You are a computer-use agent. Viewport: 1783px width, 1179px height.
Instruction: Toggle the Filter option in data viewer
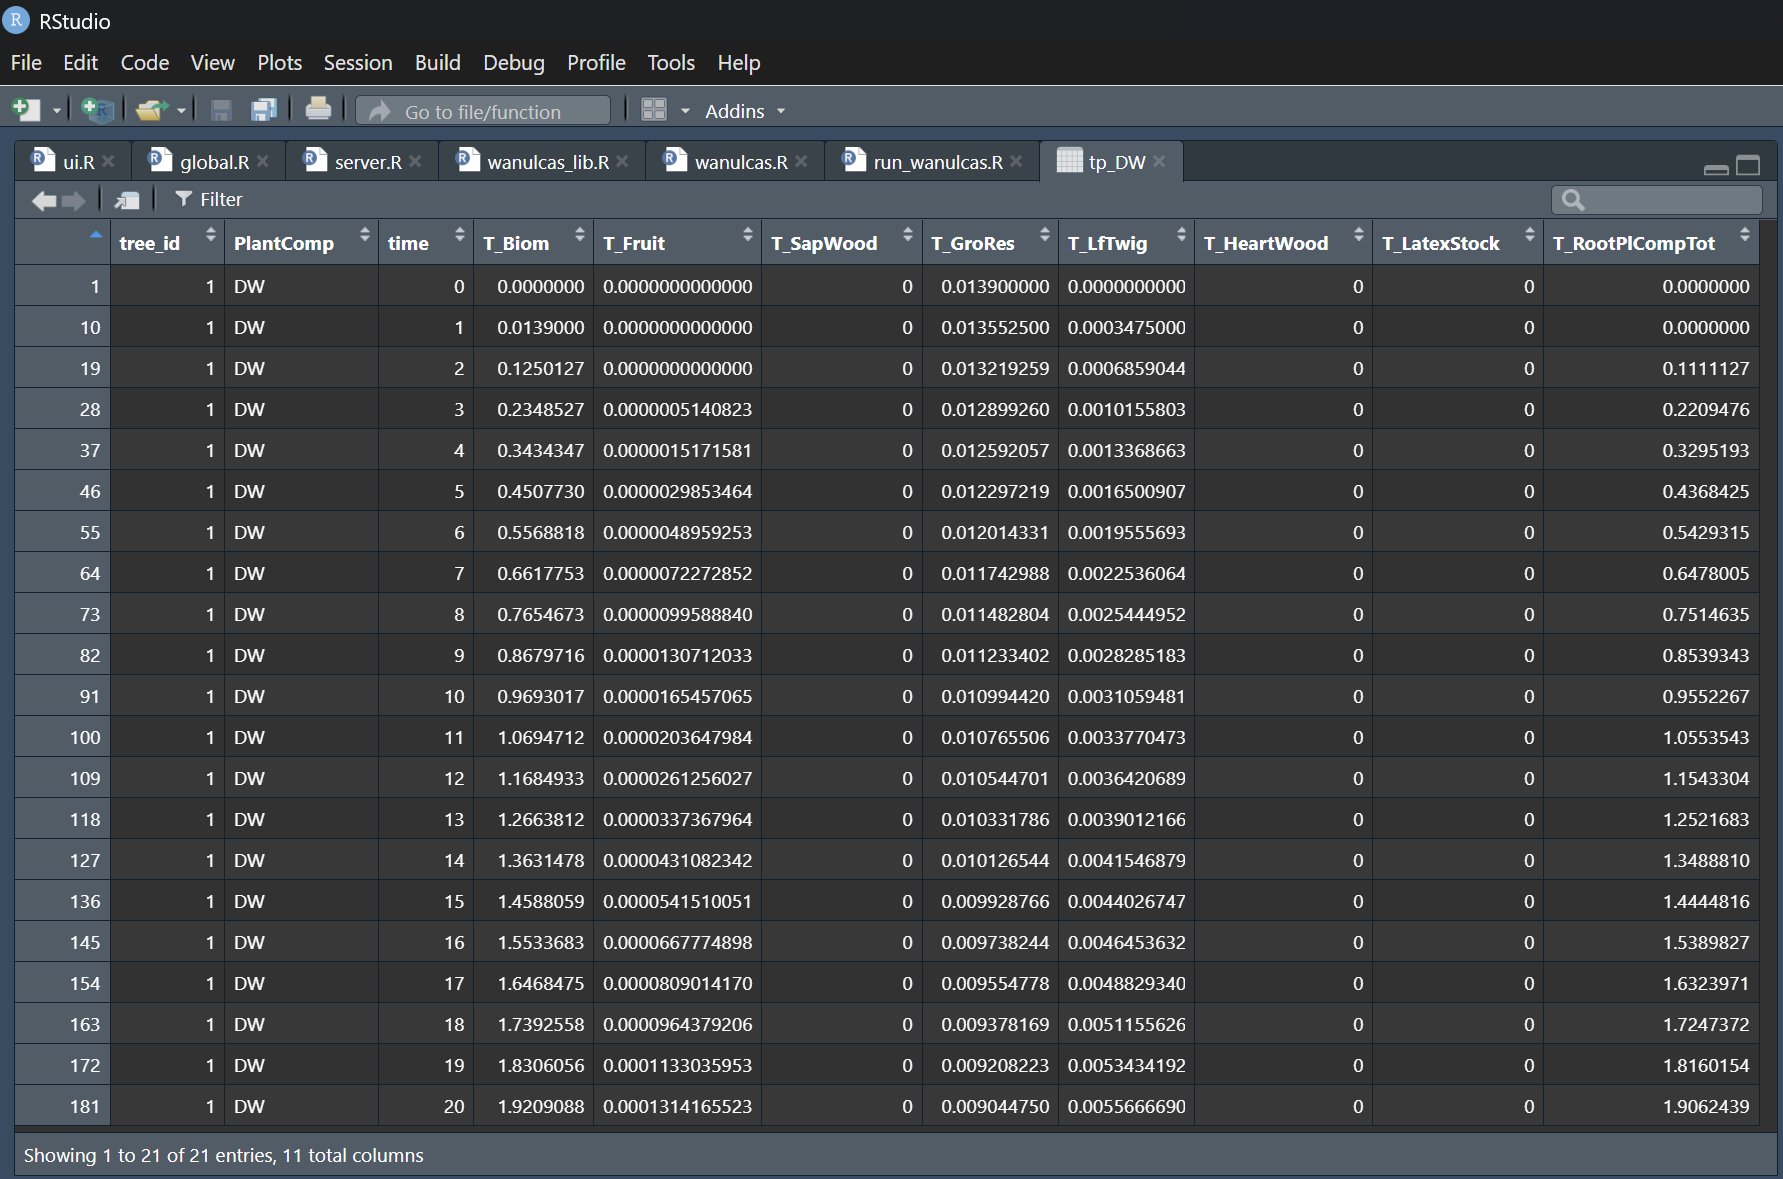pyautogui.click(x=209, y=200)
